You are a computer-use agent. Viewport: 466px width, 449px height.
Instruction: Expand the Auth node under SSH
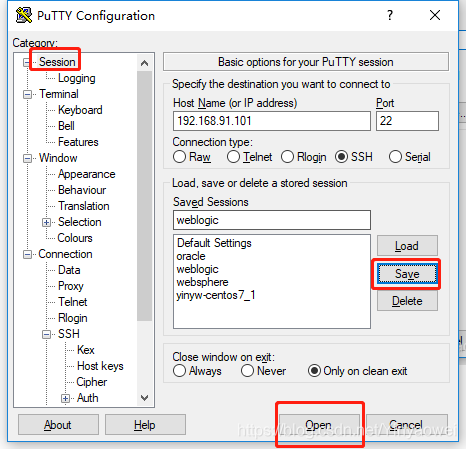65,398
